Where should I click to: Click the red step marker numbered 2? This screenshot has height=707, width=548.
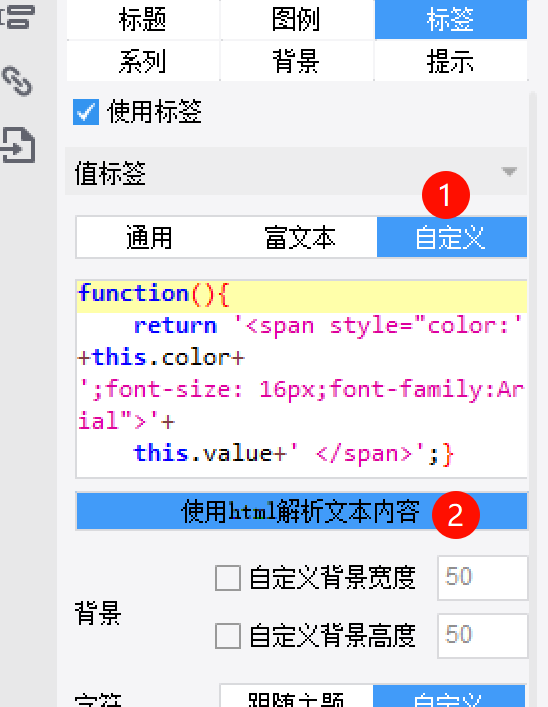456,515
